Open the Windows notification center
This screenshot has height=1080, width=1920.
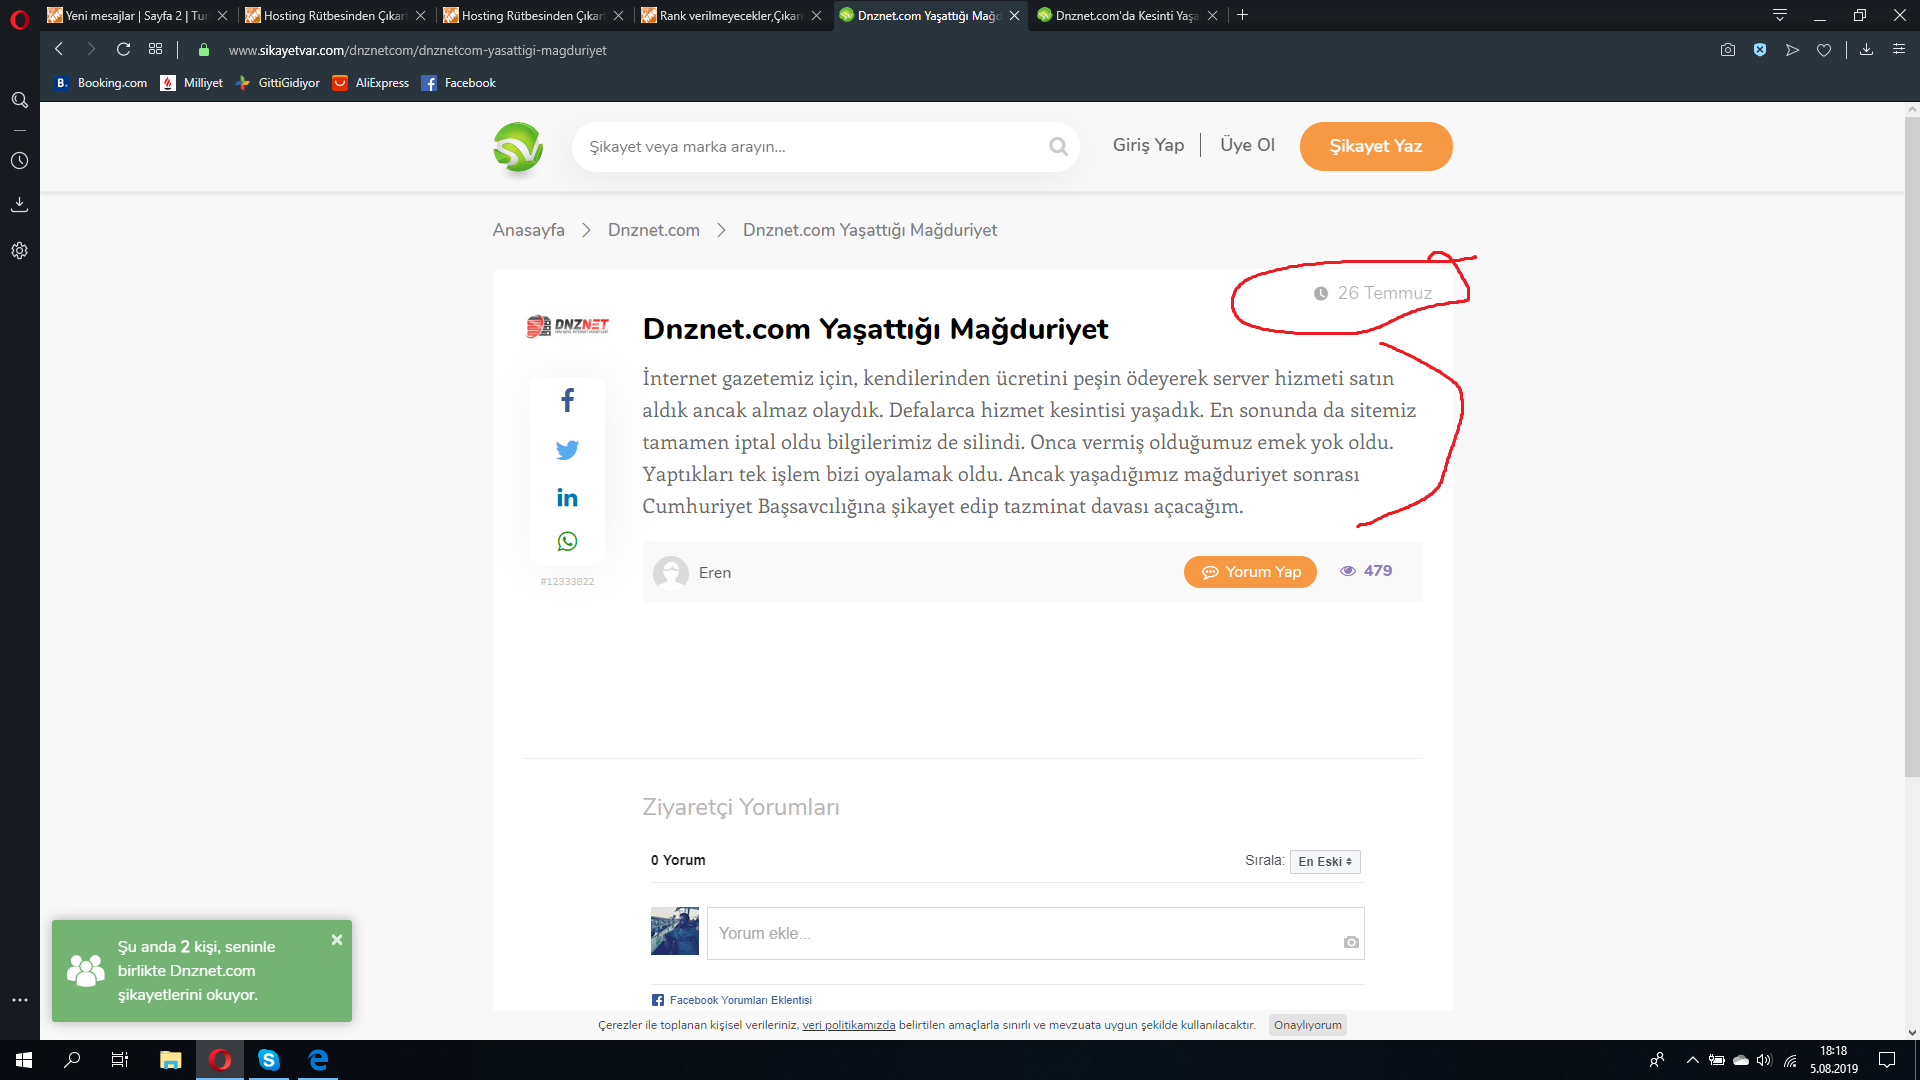(x=1887, y=1060)
